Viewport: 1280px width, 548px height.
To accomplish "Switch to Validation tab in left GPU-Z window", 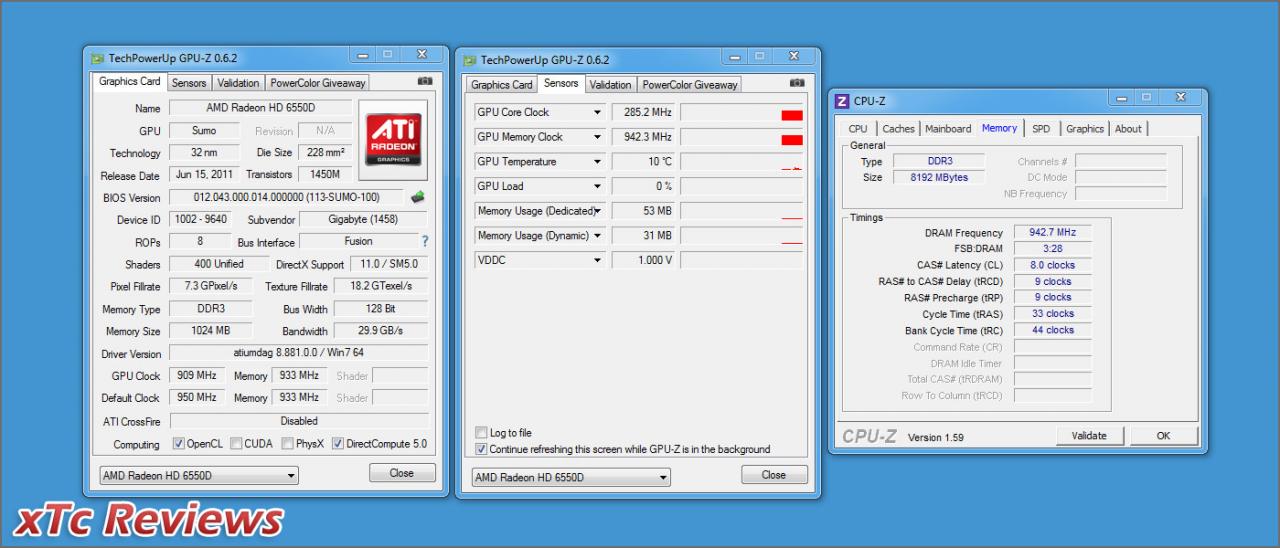I will tap(238, 83).
